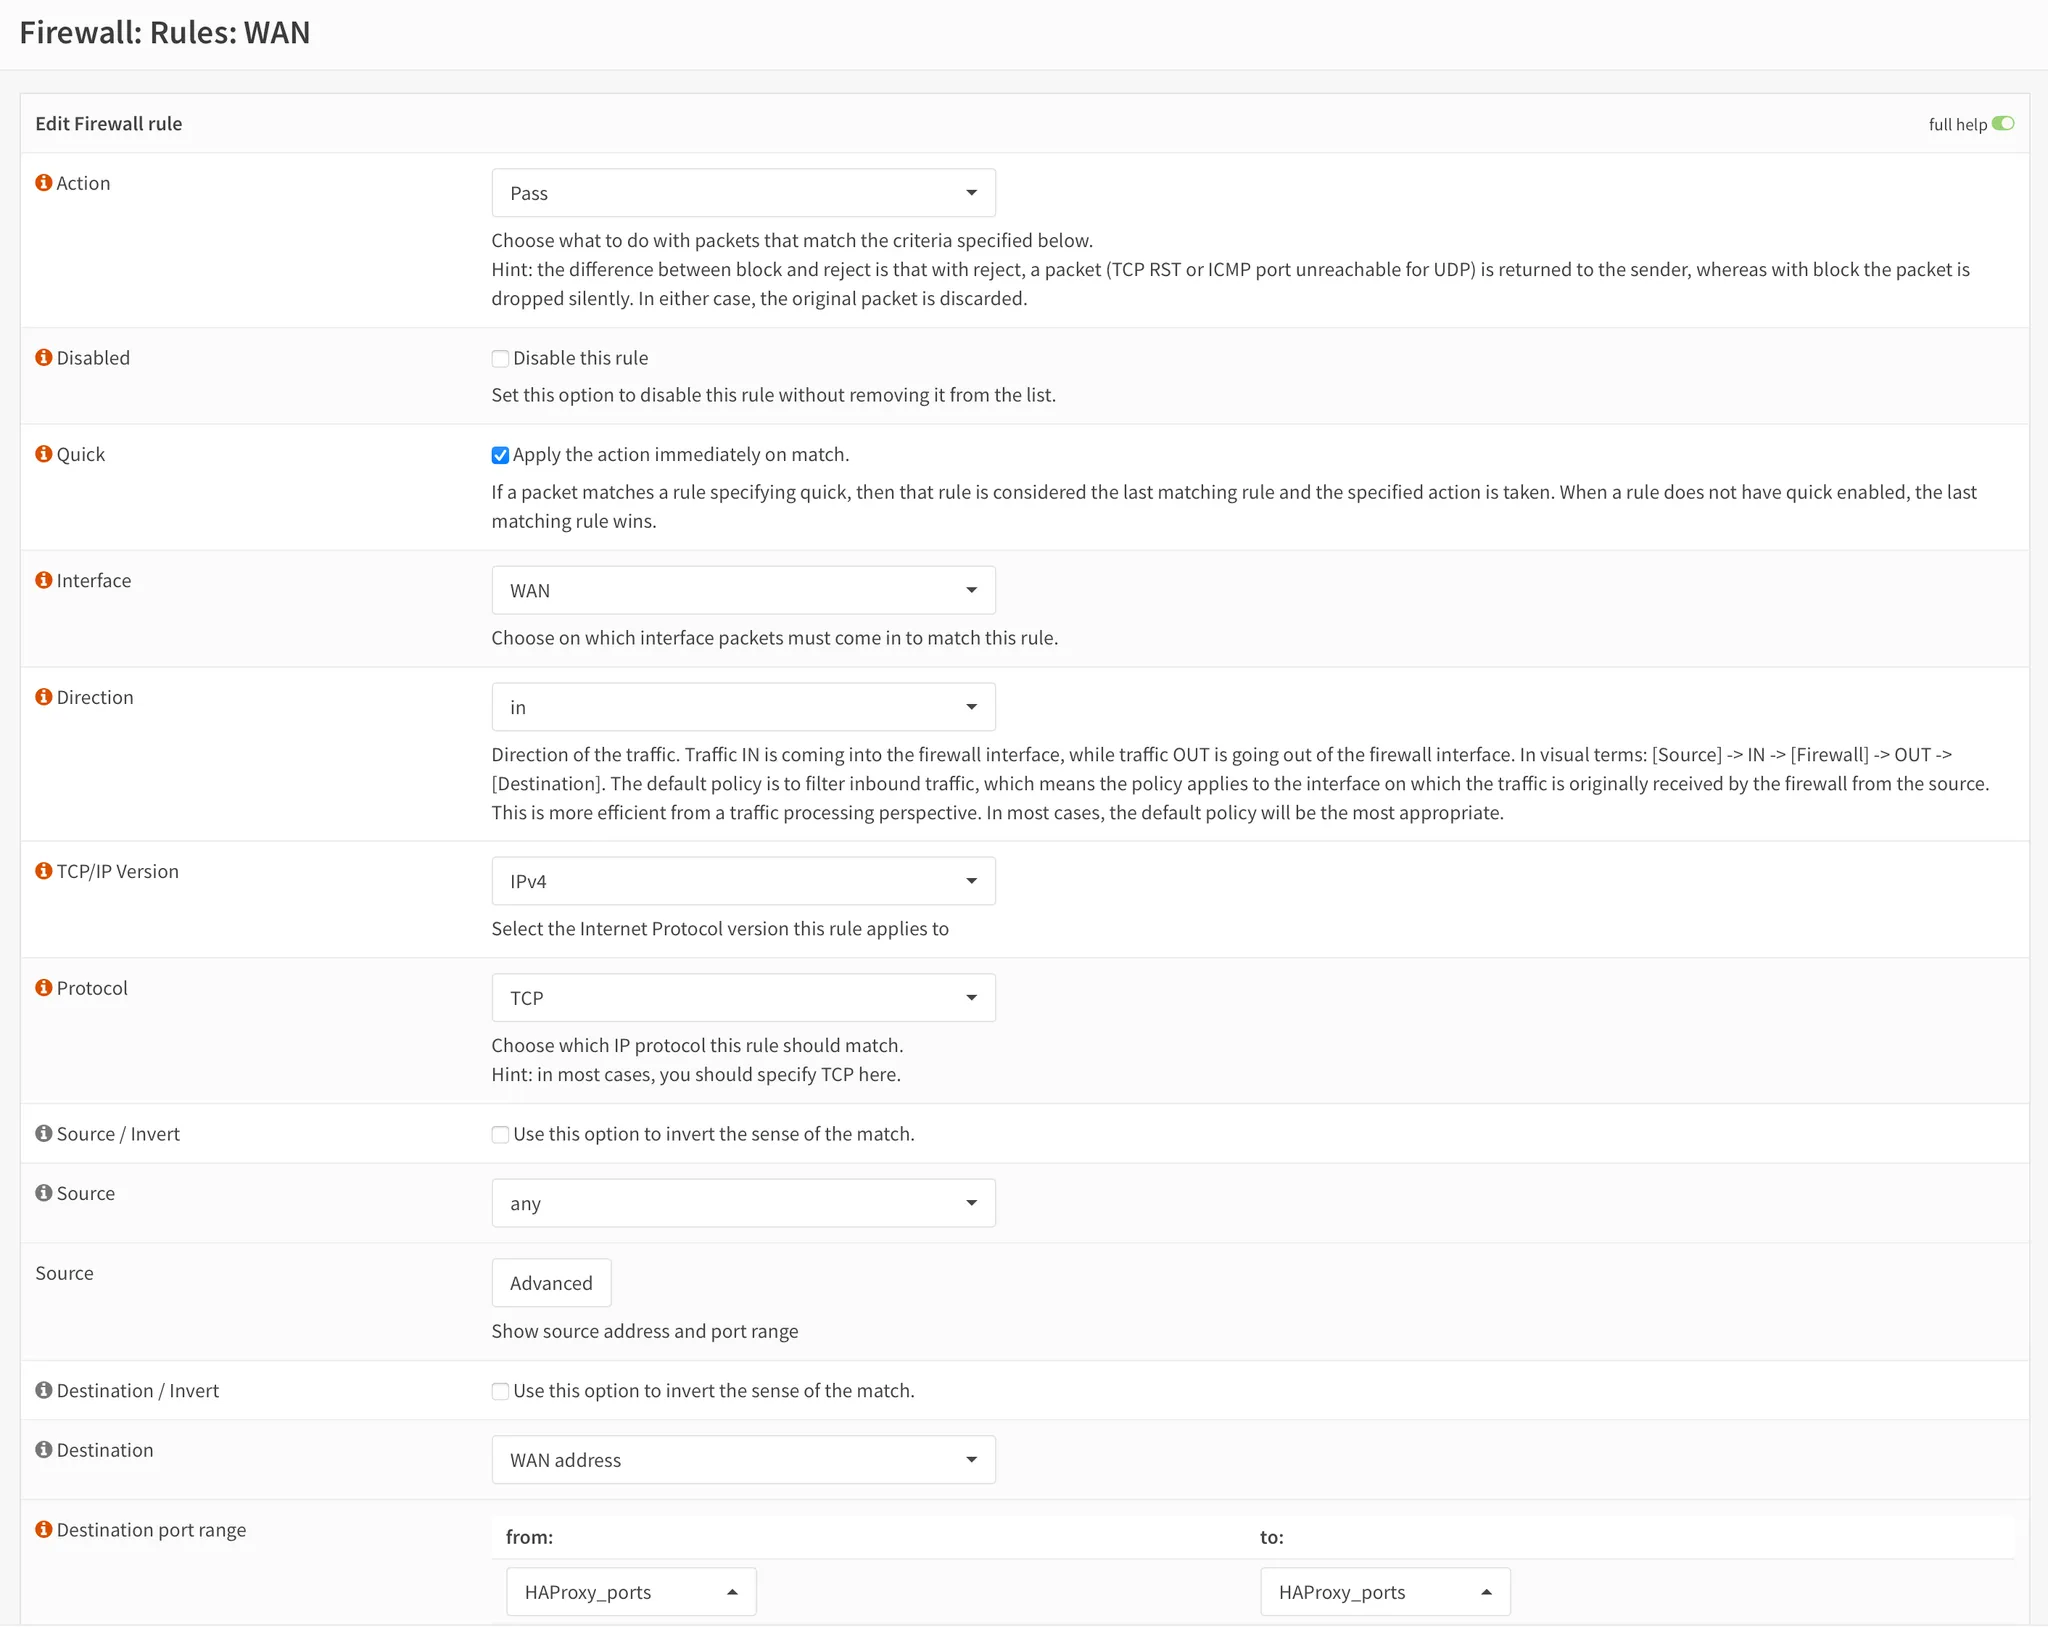The height and width of the screenshot is (1627, 2048).
Task: Click the info icon beside Disabled label
Action: [x=43, y=358]
